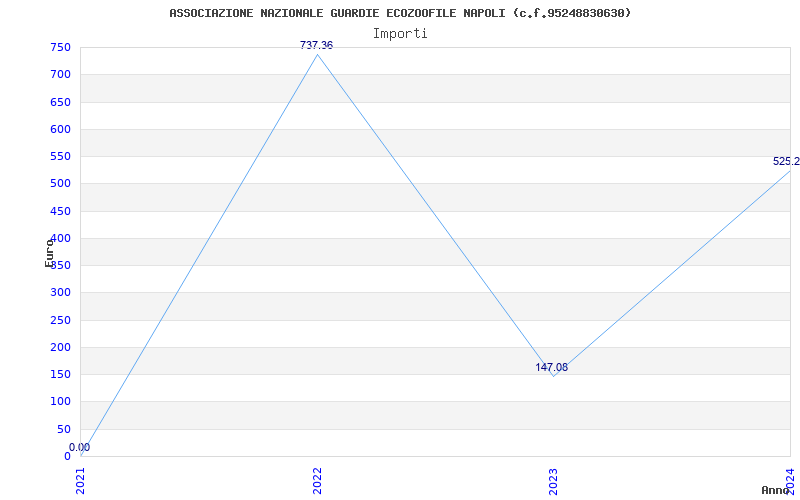Click the 2024 x-axis year label
This screenshot has width=800, height=500.
789,480
